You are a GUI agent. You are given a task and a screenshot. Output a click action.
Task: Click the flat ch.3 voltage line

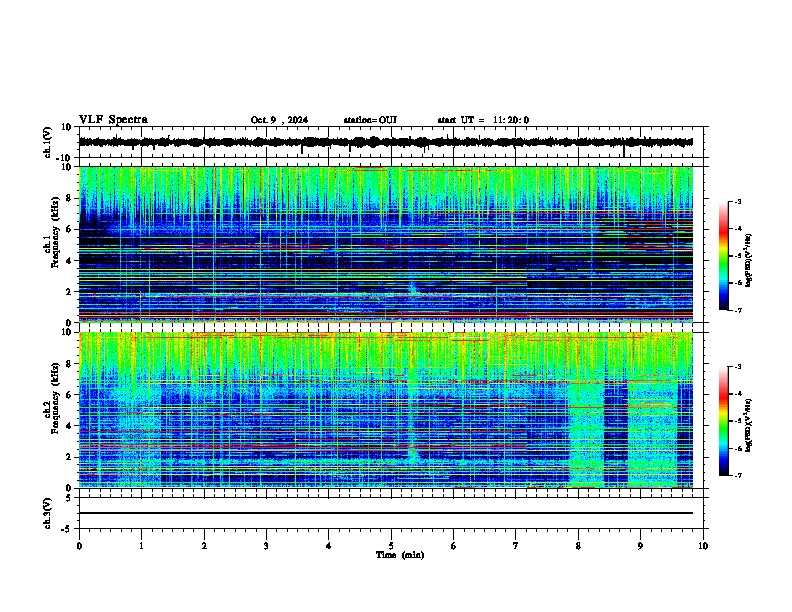[386, 513]
